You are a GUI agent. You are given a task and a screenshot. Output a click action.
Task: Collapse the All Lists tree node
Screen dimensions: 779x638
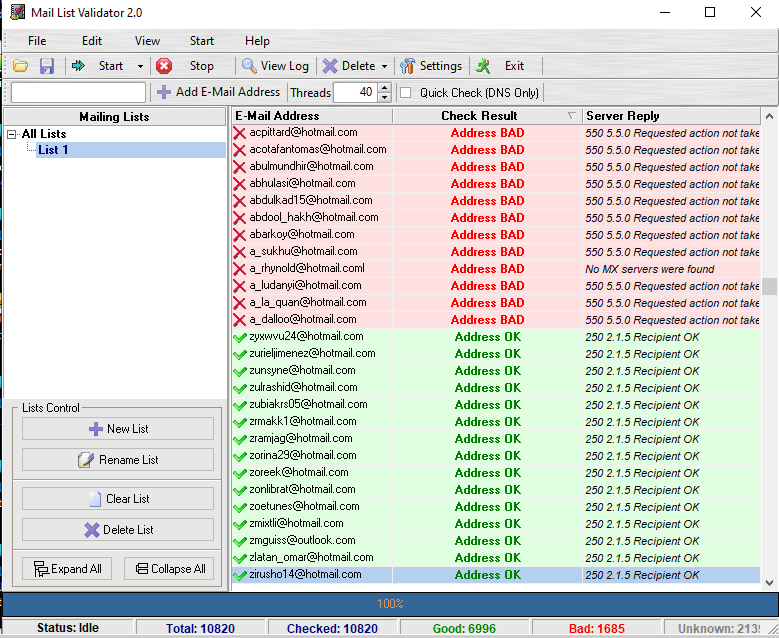(11, 134)
